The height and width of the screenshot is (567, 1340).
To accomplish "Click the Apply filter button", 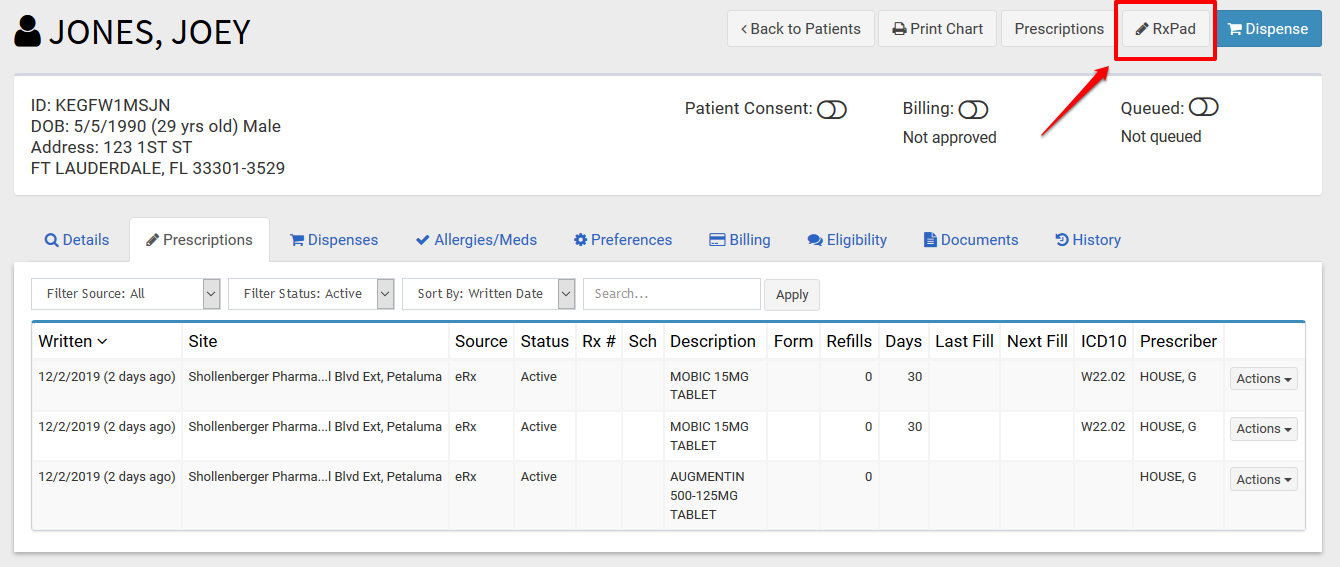I will tap(791, 295).
